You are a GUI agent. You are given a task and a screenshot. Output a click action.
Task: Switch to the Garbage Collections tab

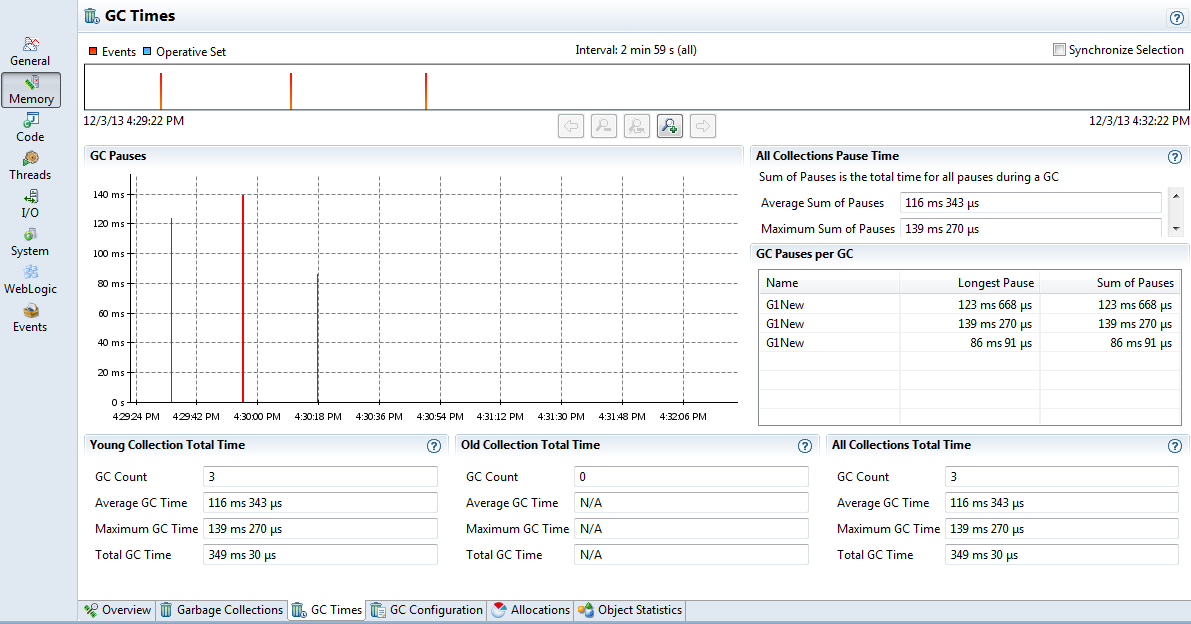point(221,610)
